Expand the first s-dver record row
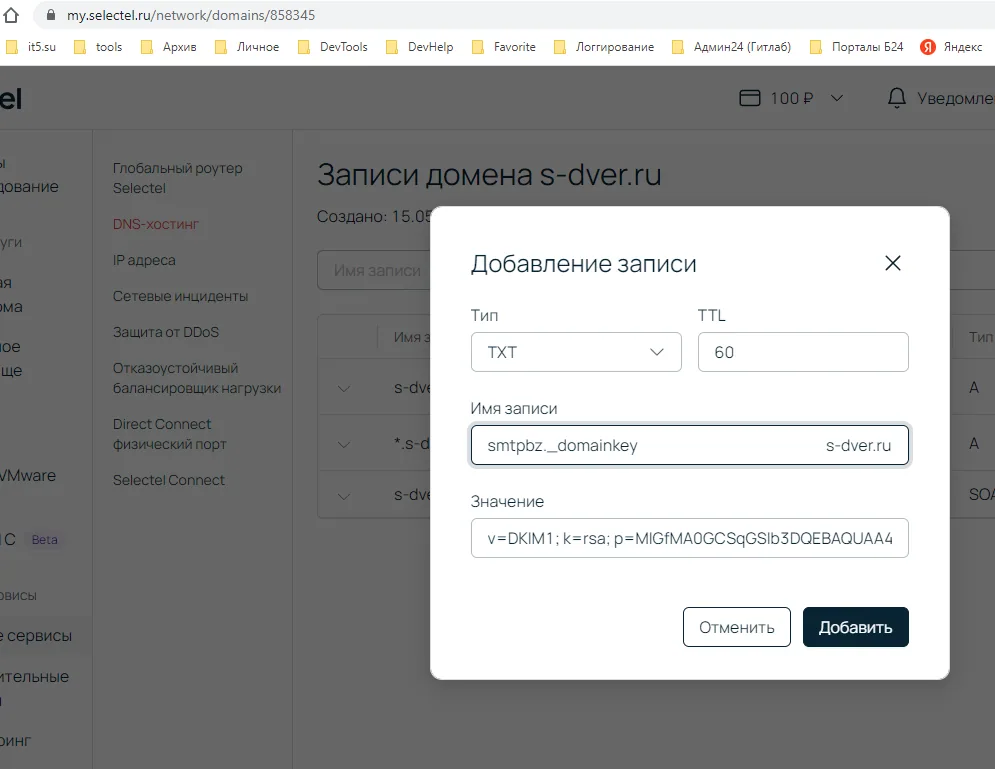 (343, 388)
